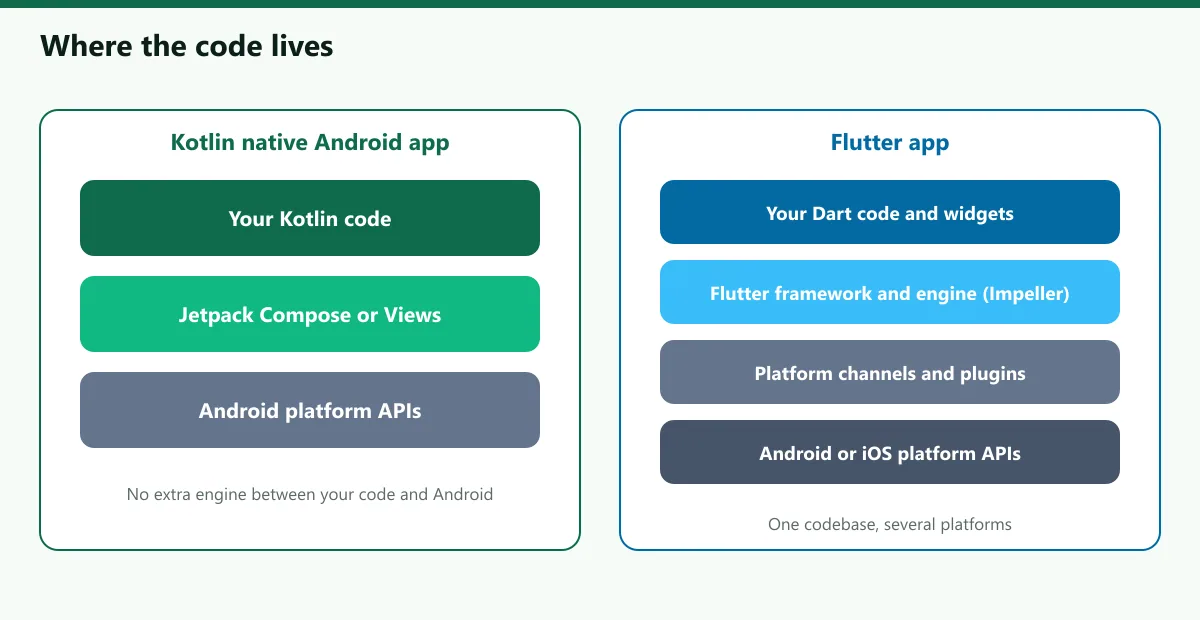The height and width of the screenshot is (620, 1200).
Task: Select the 'Flutter framework and engine (Impeller)' block
Action: (890, 292)
